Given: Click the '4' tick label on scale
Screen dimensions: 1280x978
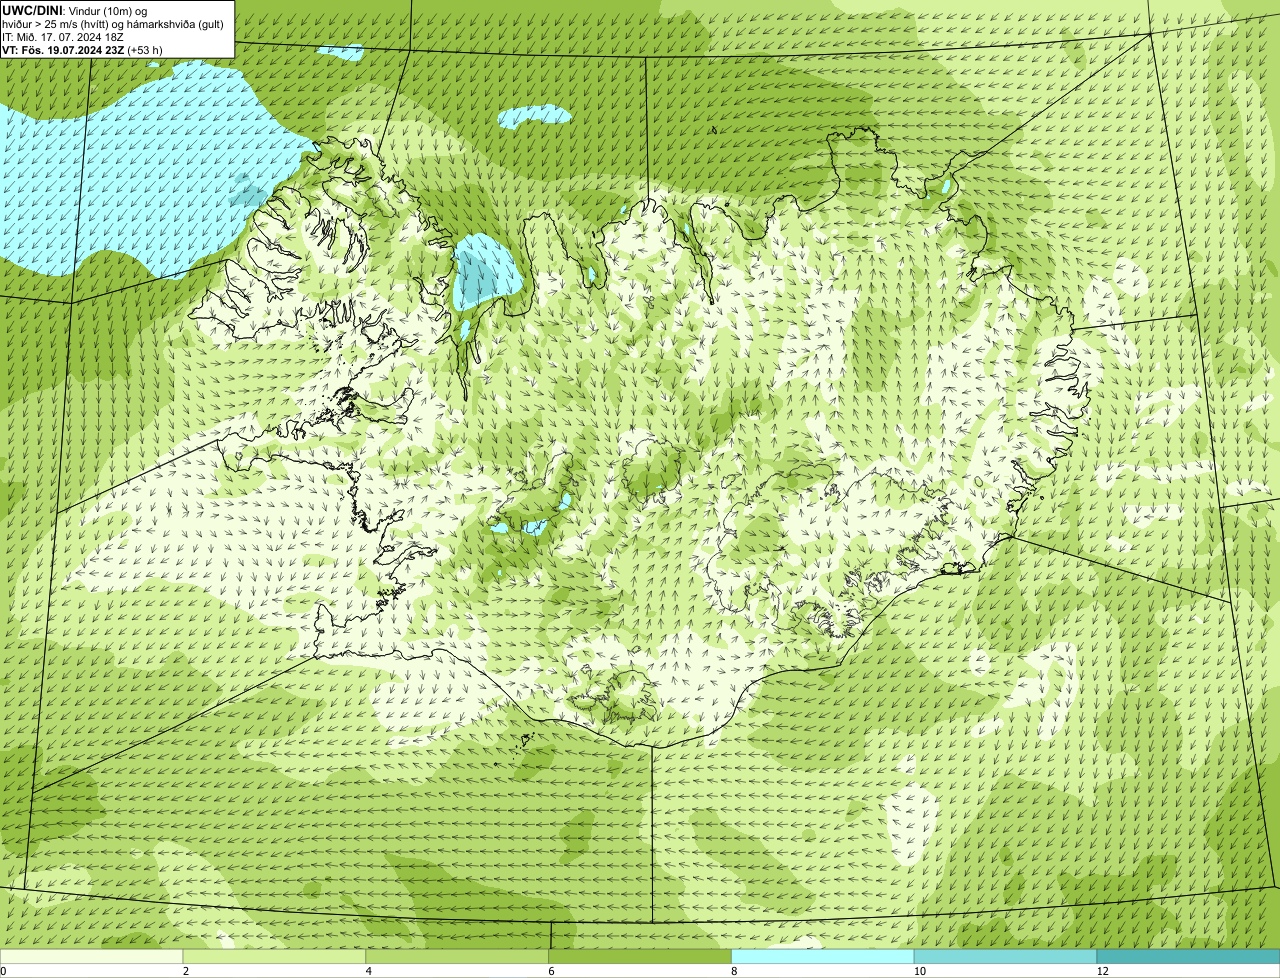Looking at the screenshot, I should point(369,971).
